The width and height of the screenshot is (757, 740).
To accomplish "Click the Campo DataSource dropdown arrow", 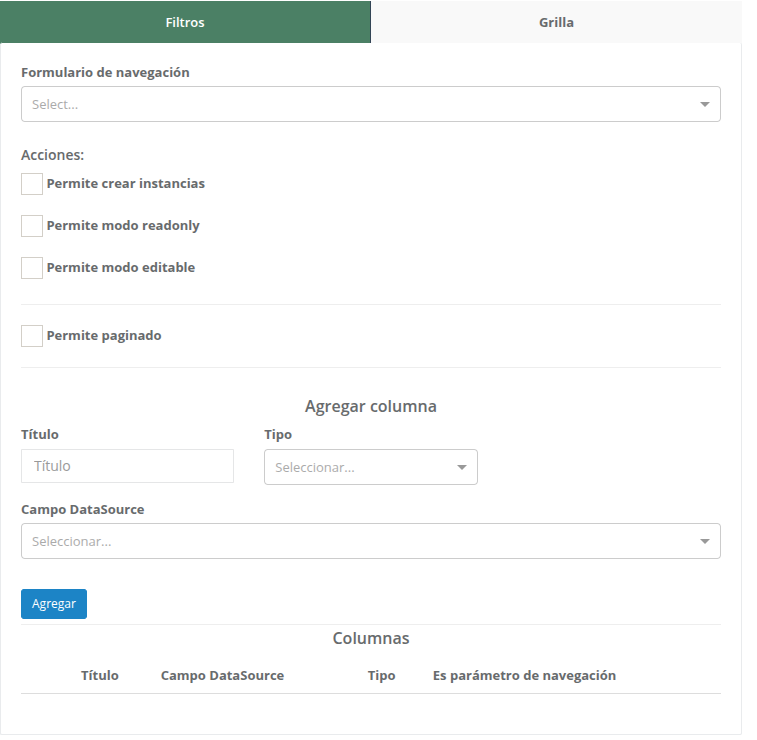I will click(704, 541).
